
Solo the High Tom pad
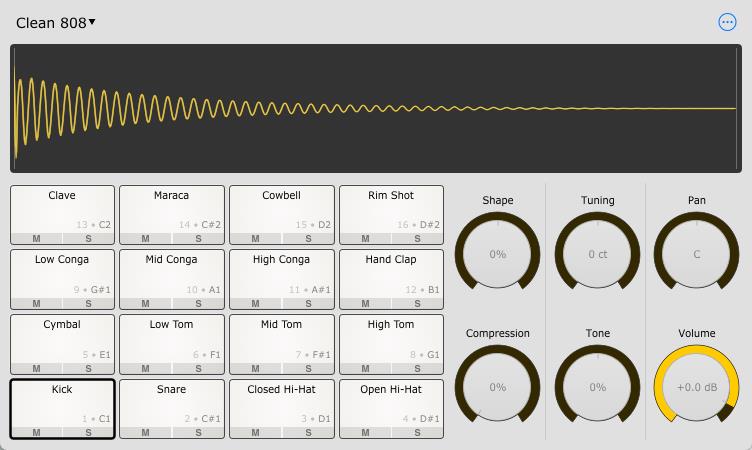[417, 368]
